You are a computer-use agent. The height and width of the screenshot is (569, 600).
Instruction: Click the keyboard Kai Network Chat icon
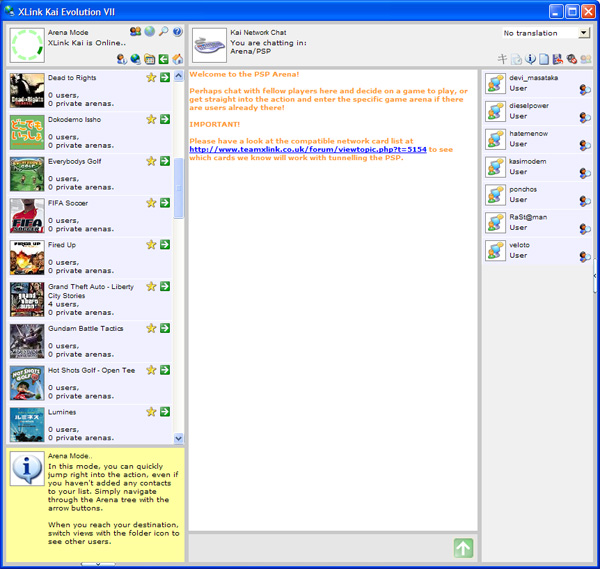click(x=209, y=45)
